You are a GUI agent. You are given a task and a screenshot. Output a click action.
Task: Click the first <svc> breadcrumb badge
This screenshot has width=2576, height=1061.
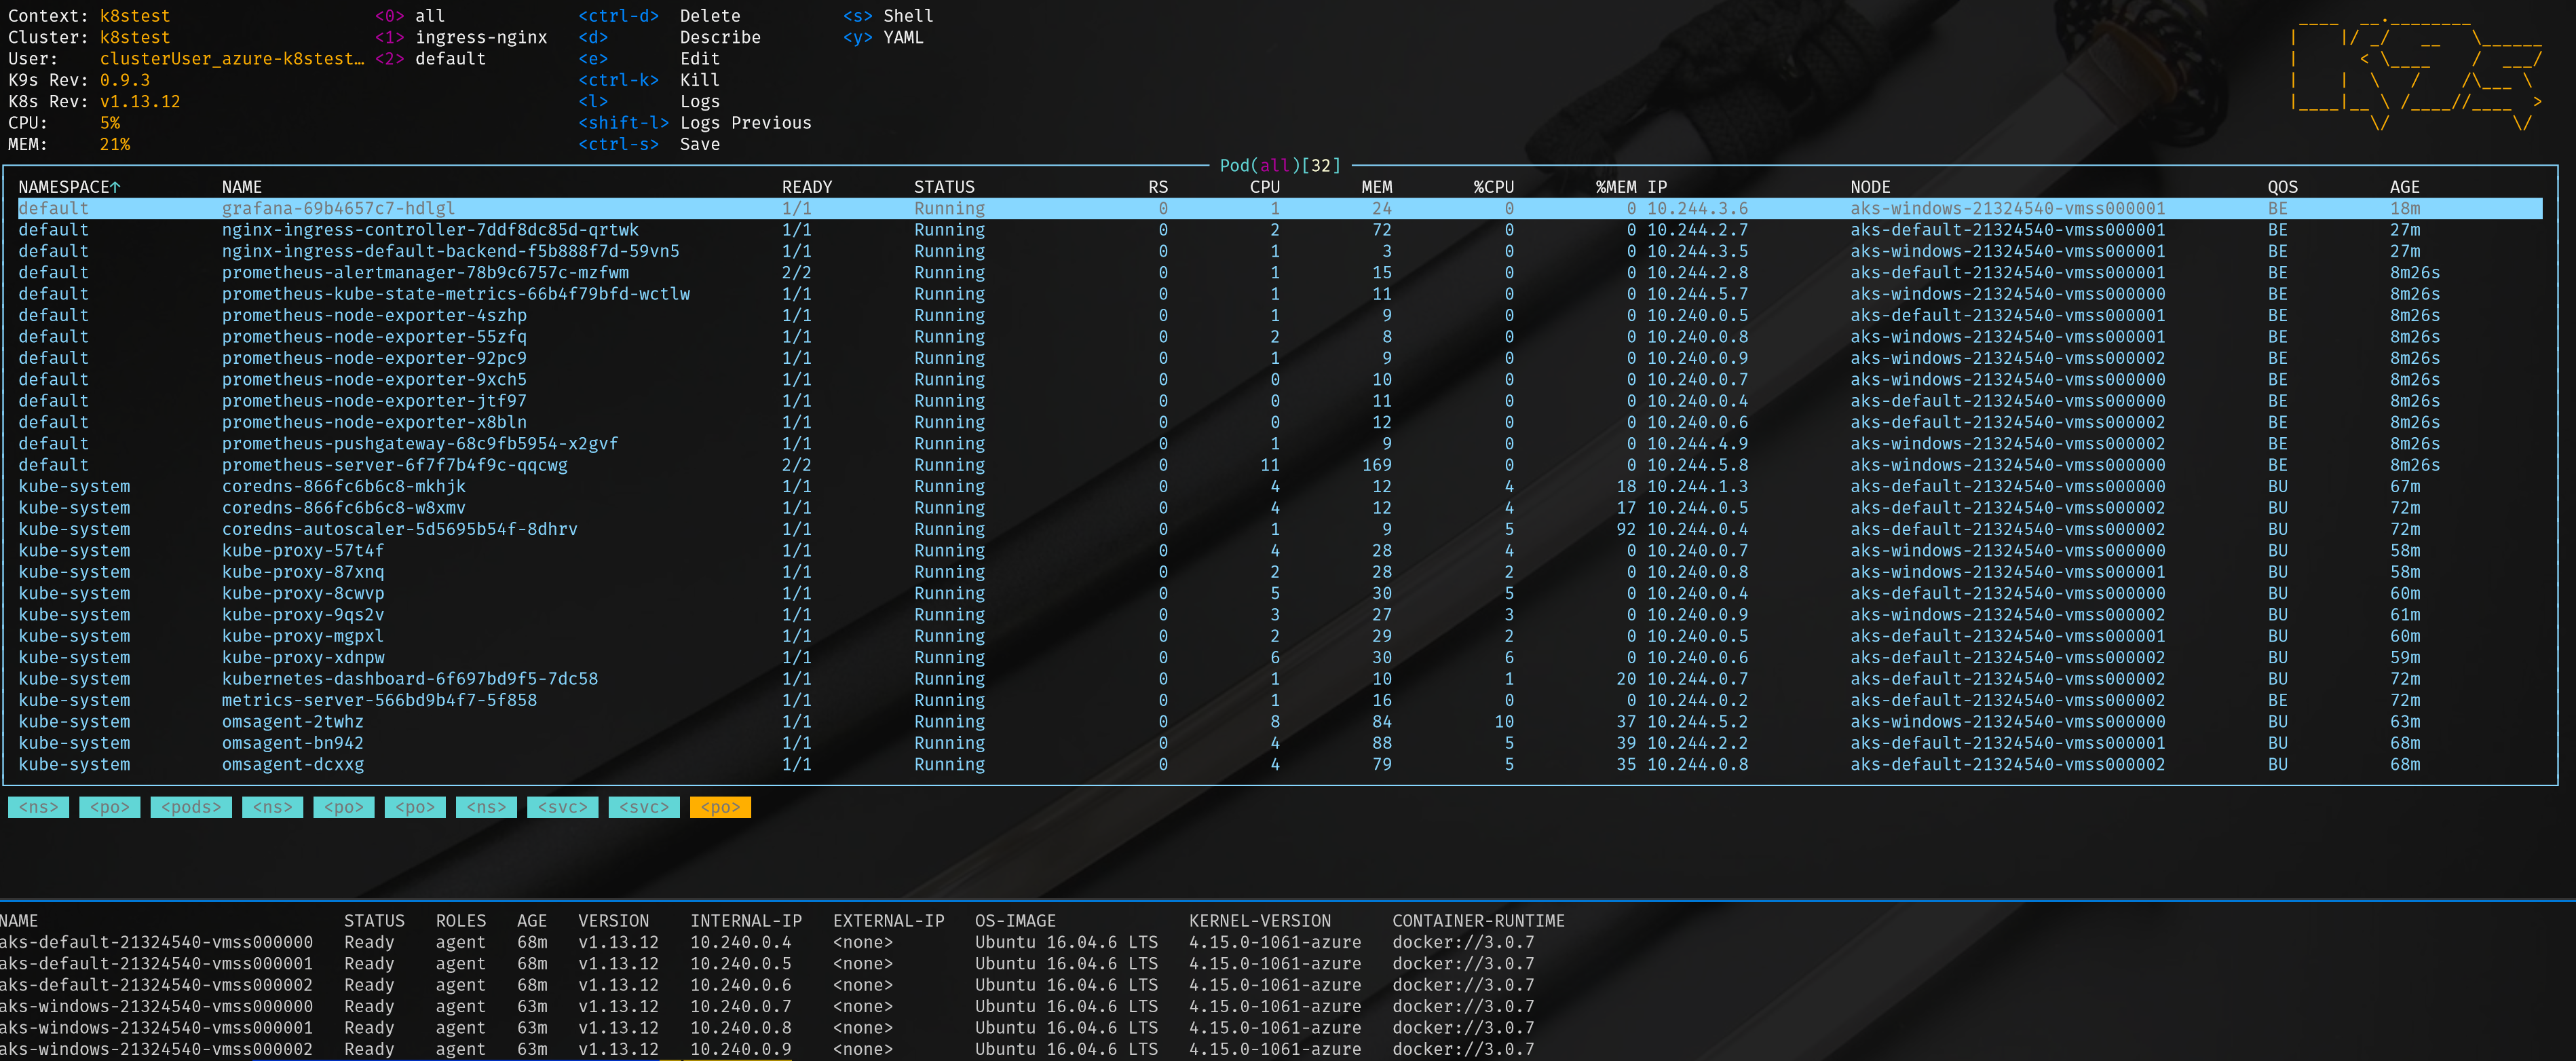[x=562, y=807]
